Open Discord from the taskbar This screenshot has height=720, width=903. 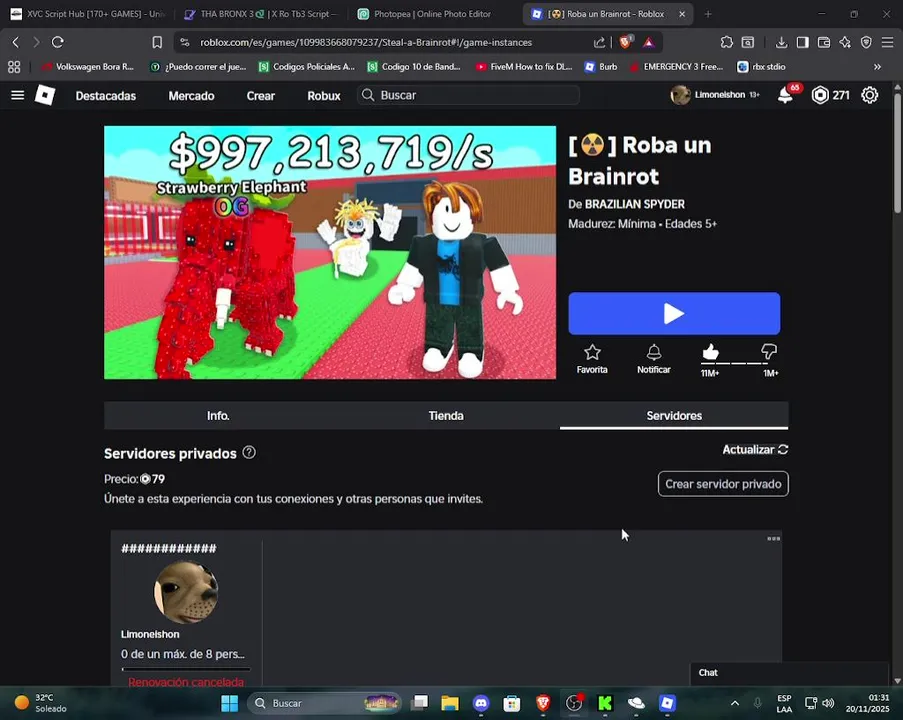point(481,703)
